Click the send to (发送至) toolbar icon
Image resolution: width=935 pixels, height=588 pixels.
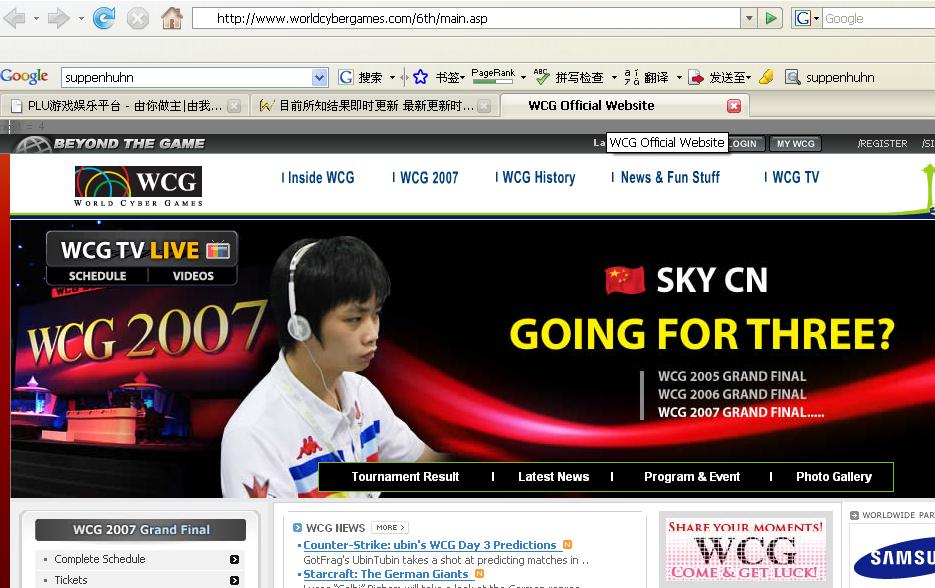(696, 77)
